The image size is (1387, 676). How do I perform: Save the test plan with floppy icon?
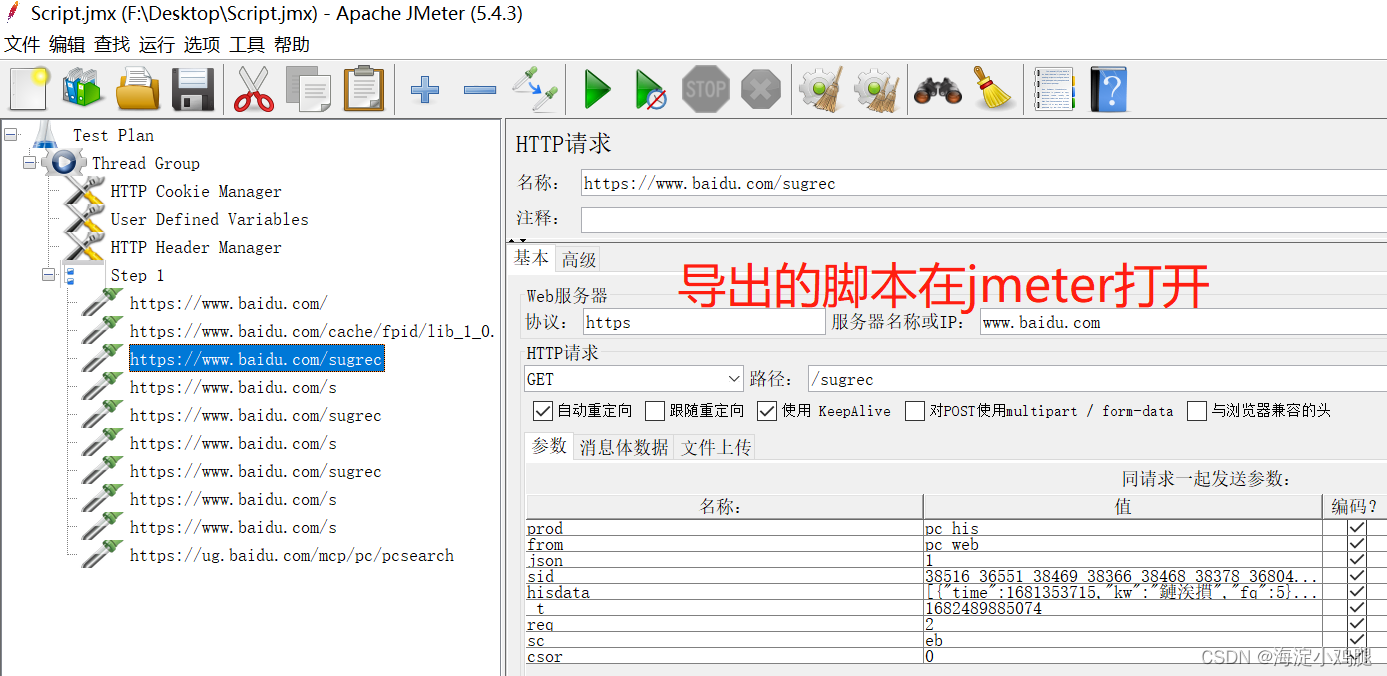pyautogui.click(x=194, y=89)
